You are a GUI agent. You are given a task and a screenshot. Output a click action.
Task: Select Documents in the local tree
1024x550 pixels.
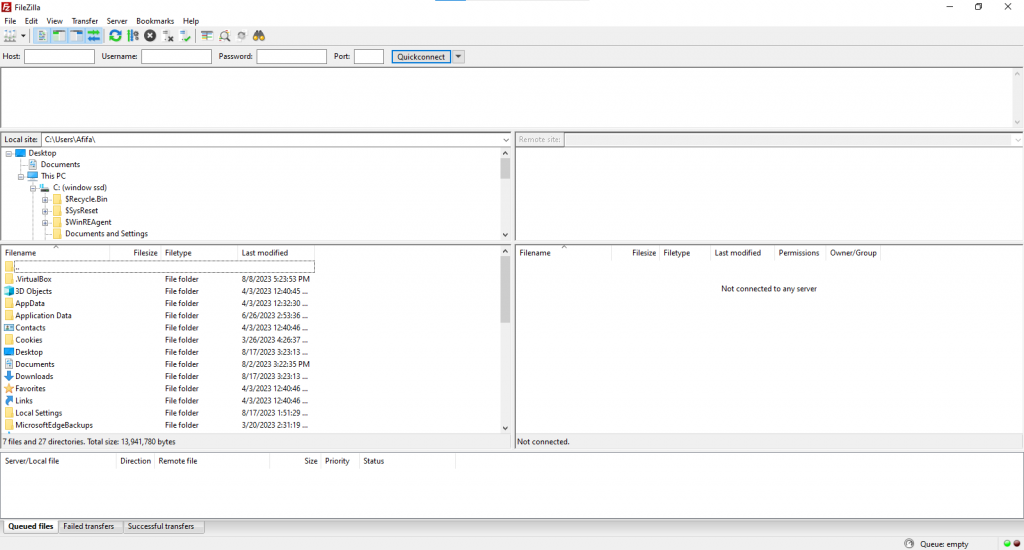pyautogui.click(x=60, y=165)
